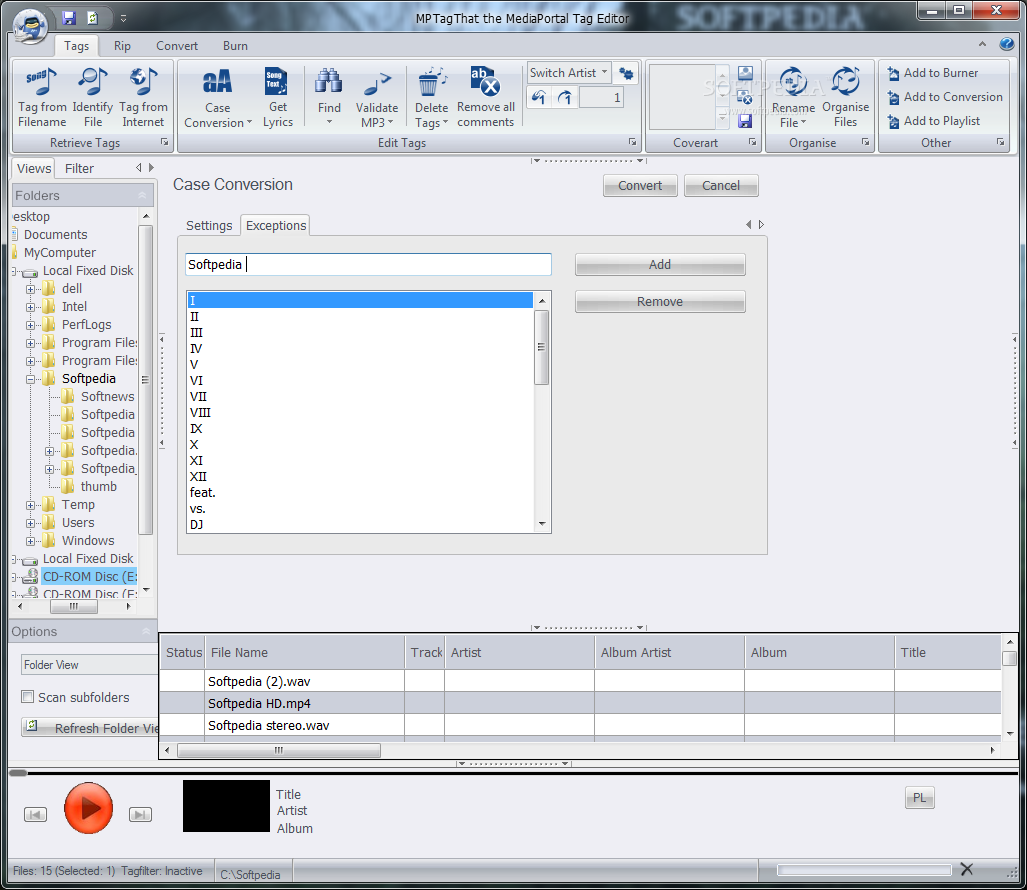This screenshot has width=1027, height=890.
Task: Open the Settings tab in Case Conversion
Action: pyautogui.click(x=209, y=225)
